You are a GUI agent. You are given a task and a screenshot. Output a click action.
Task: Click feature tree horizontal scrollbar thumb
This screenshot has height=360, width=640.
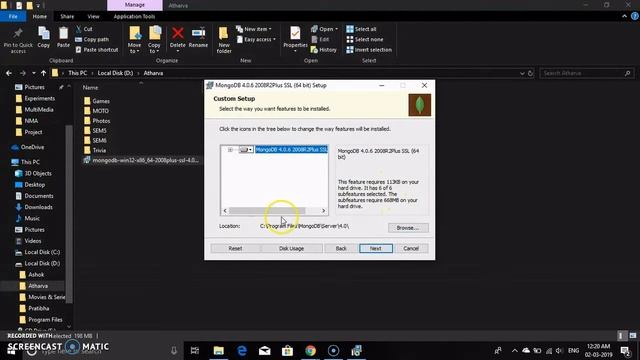pos(267,211)
